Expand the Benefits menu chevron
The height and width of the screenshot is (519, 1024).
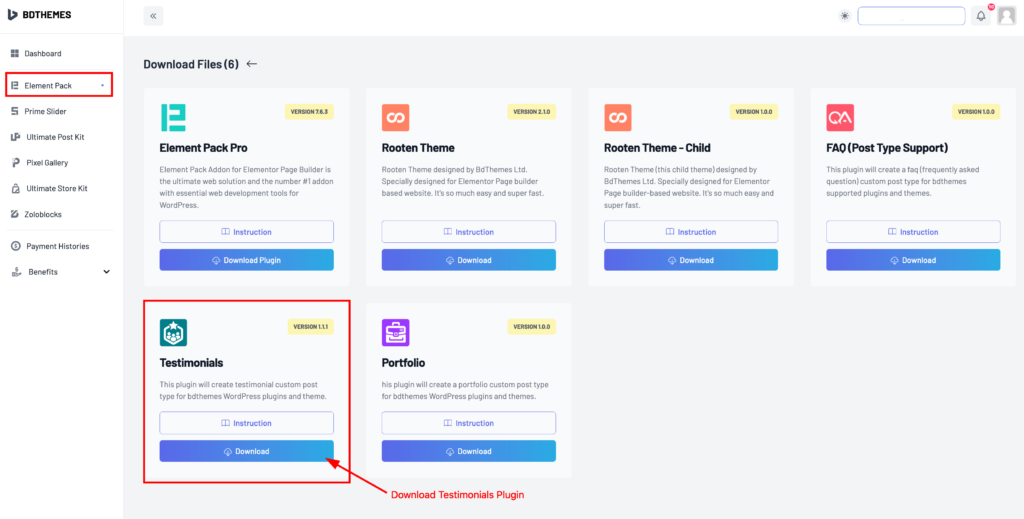(x=107, y=272)
